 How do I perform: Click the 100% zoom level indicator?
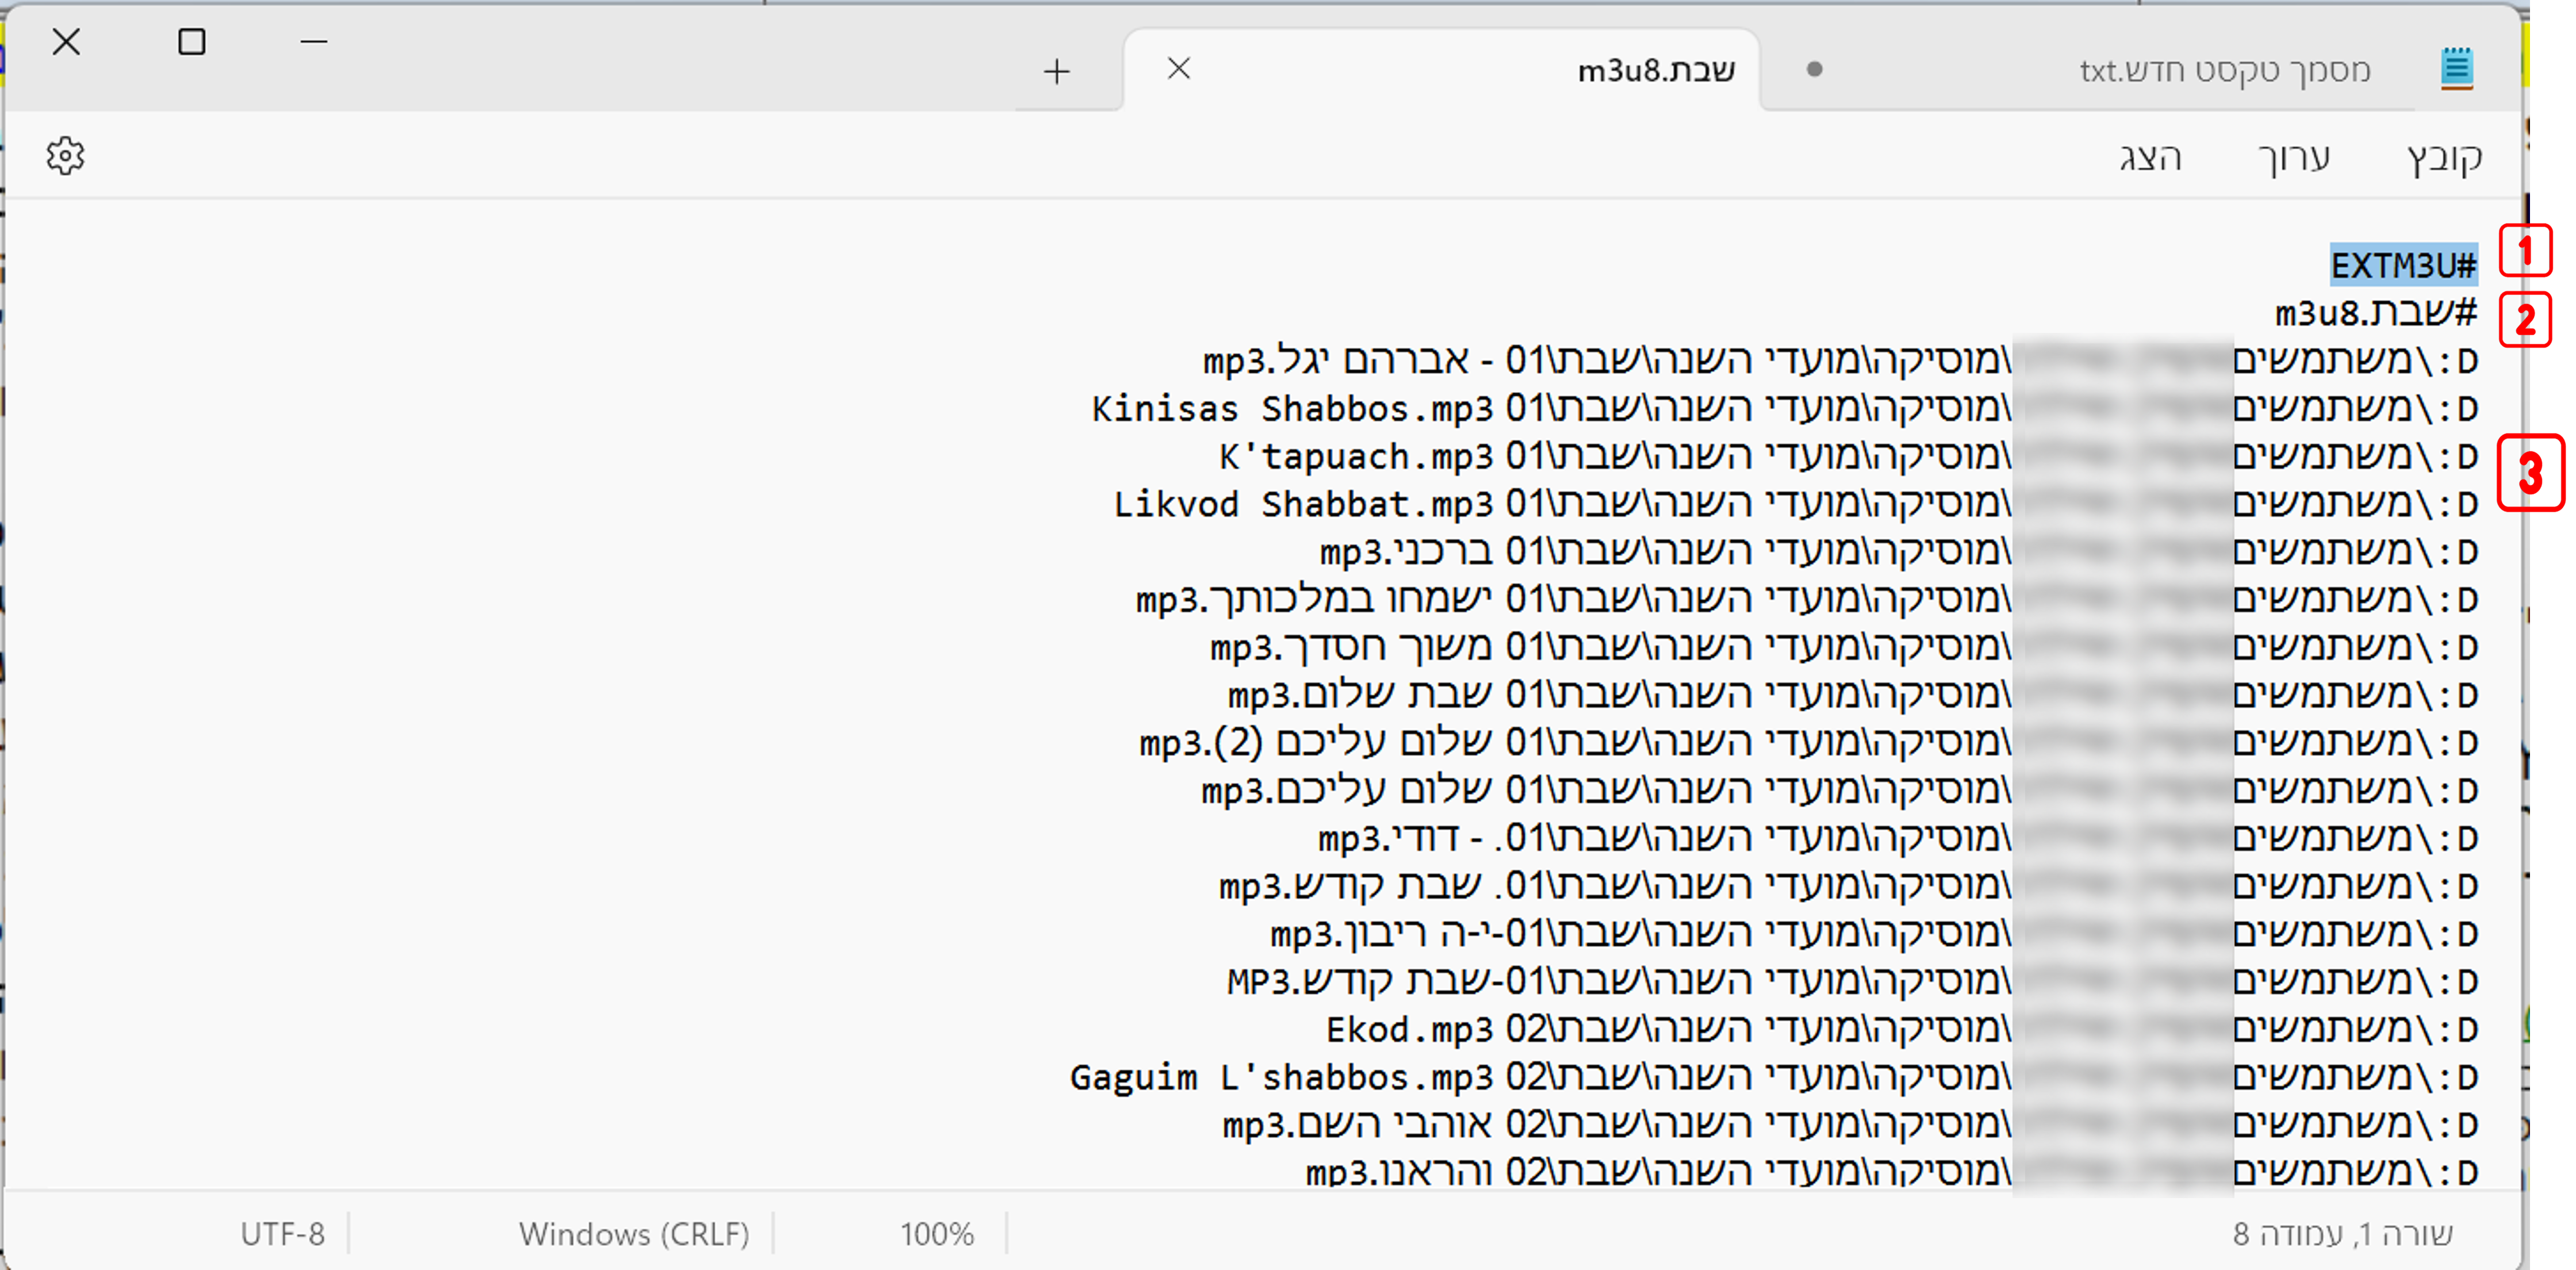[936, 1234]
